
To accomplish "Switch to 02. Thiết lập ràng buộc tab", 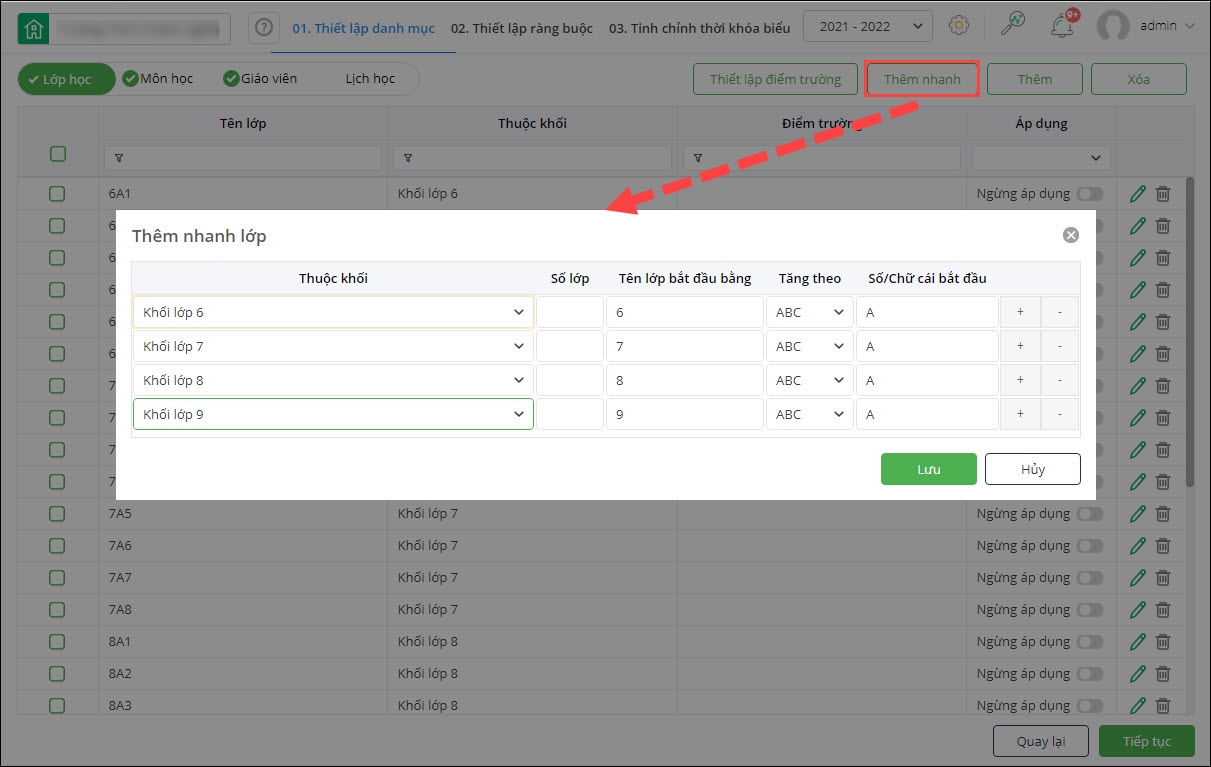I will [521, 28].
